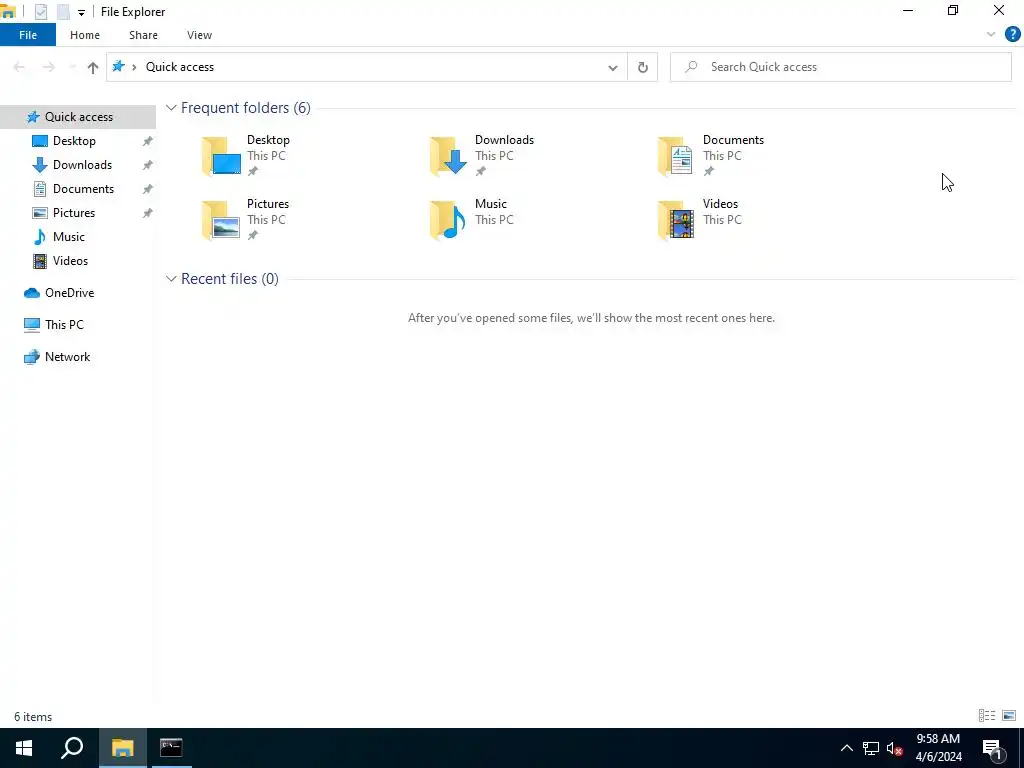The height and width of the screenshot is (768, 1024).
Task: Open the Windows Start menu
Action: click(24, 748)
